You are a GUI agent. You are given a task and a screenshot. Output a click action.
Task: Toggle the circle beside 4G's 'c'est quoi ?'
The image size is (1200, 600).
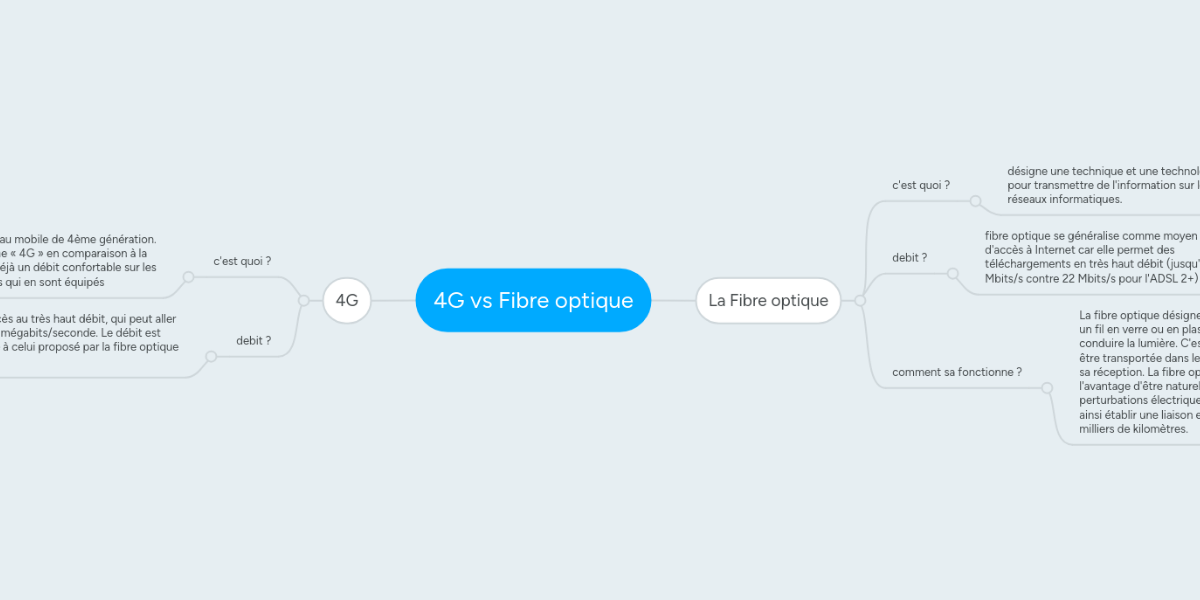tap(188, 277)
